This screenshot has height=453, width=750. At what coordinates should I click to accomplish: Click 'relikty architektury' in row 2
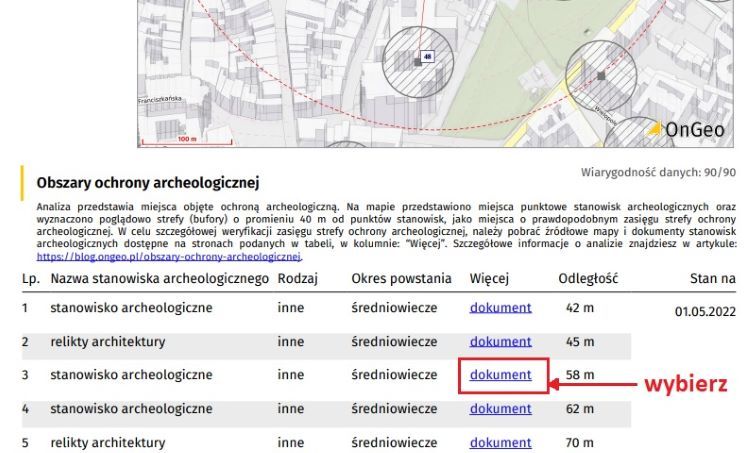click(x=108, y=342)
